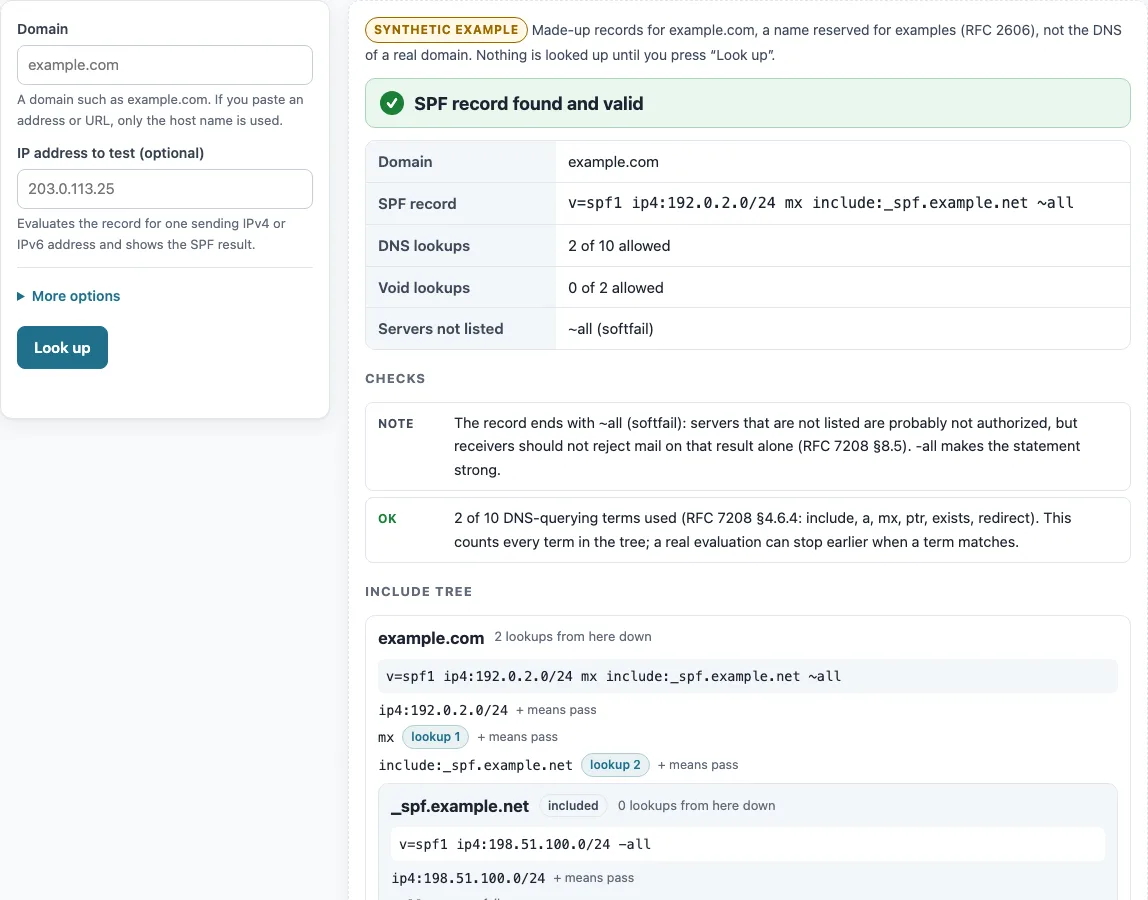This screenshot has width=1148, height=900.
Task: Click the OK label in checks
Action: [387, 518]
